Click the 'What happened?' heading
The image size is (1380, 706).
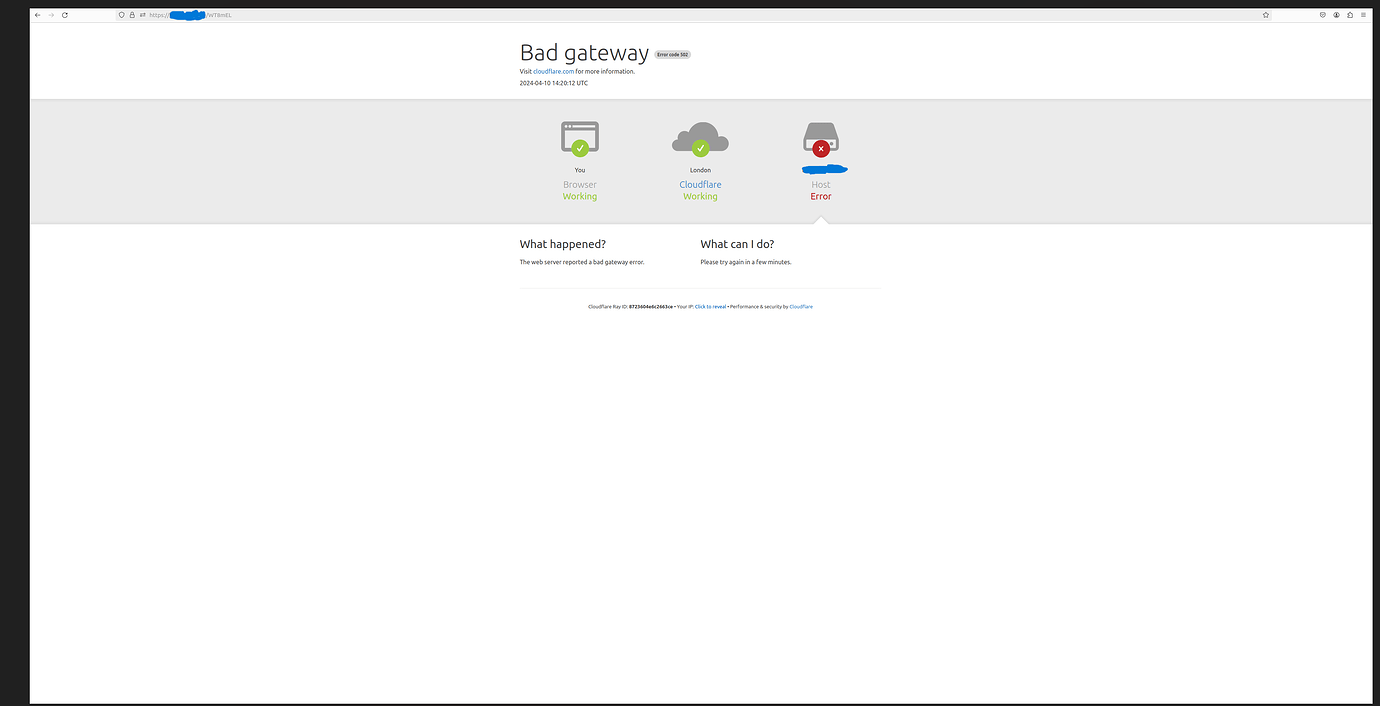563,244
